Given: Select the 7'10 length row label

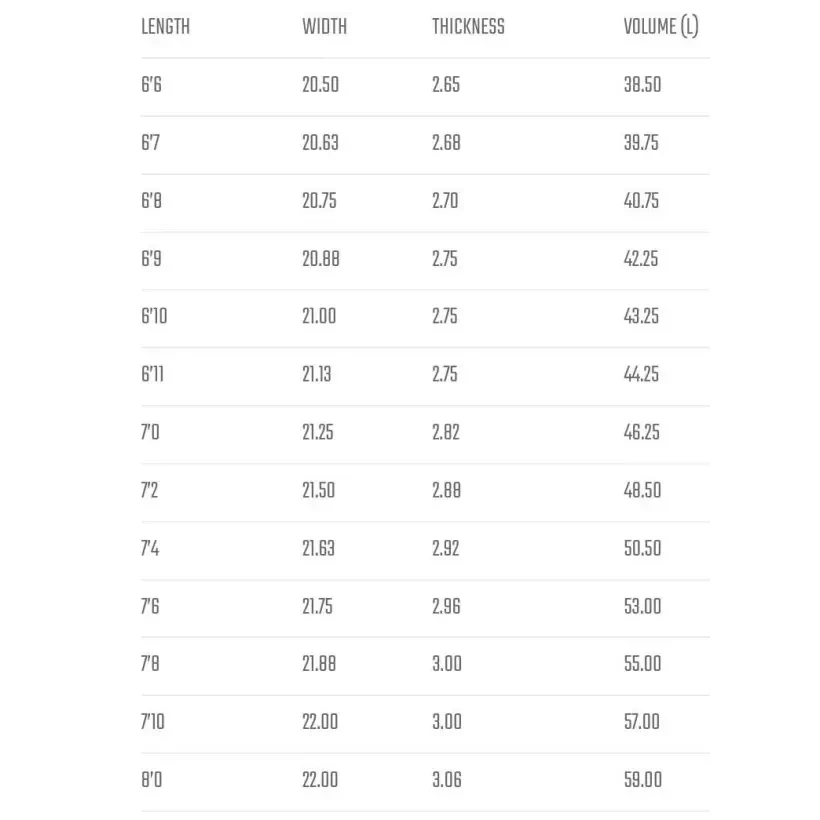Looking at the screenshot, I should point(153,722).
